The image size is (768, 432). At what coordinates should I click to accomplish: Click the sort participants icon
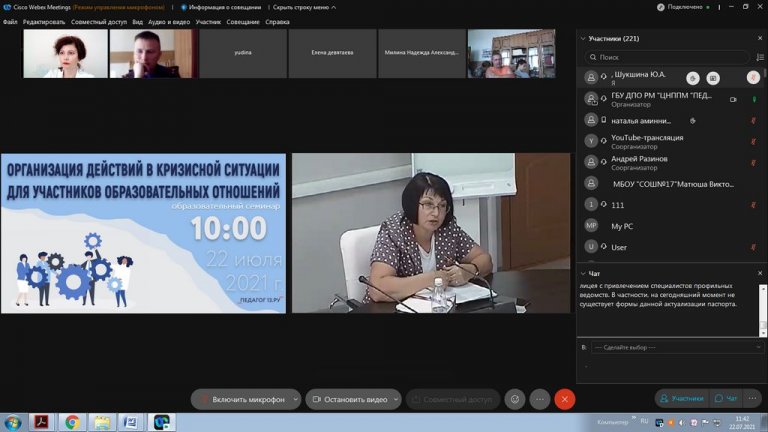(760, 57)
